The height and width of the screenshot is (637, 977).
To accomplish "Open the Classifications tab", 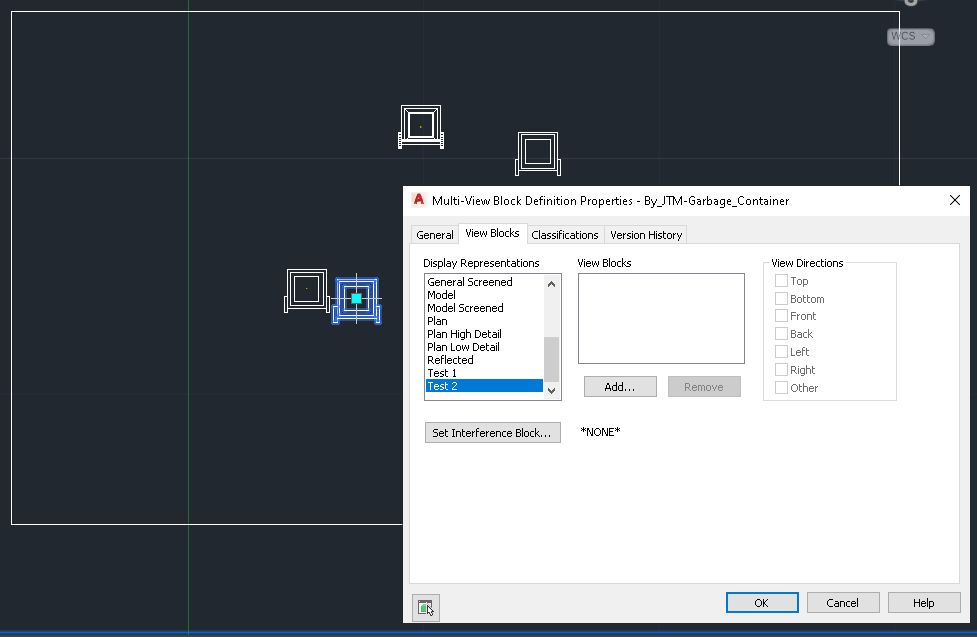I will 565,234.
